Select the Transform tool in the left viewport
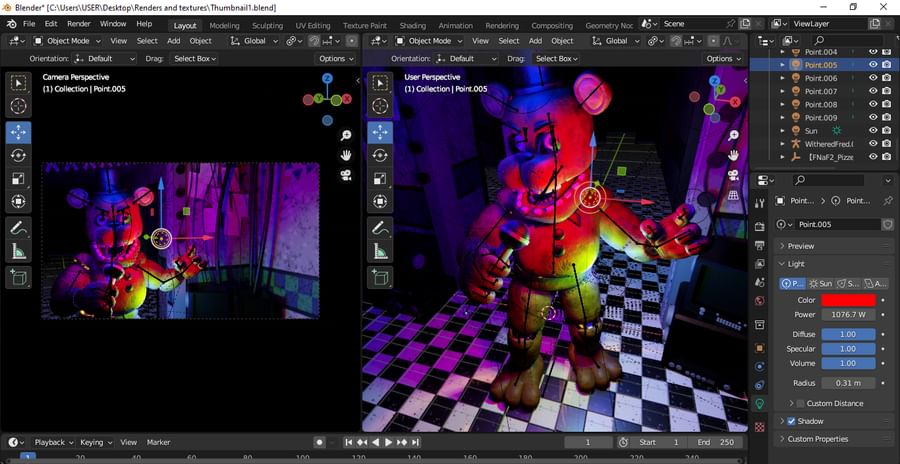This screenshot has height=464, width=900. pyautogui.click(x=18, y=202)
